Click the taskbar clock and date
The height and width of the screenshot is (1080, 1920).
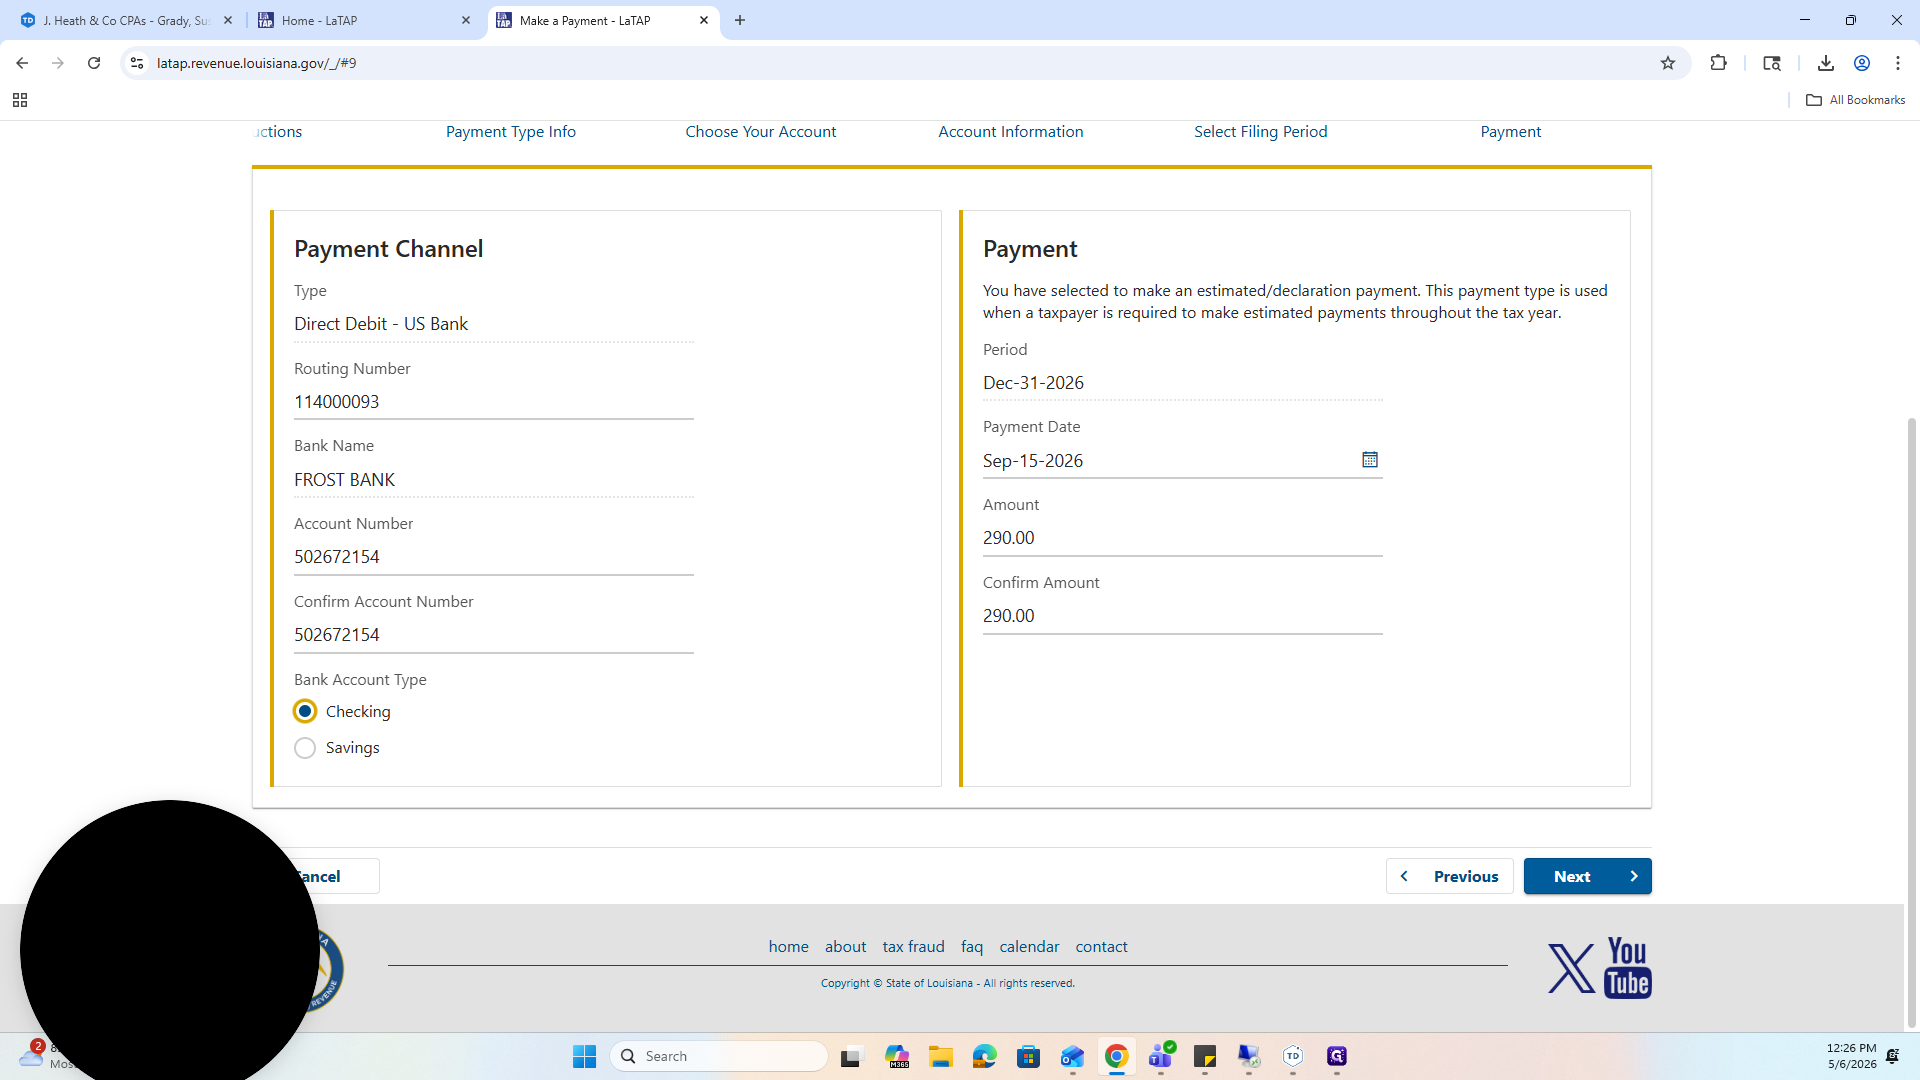pos(1852,1056)
